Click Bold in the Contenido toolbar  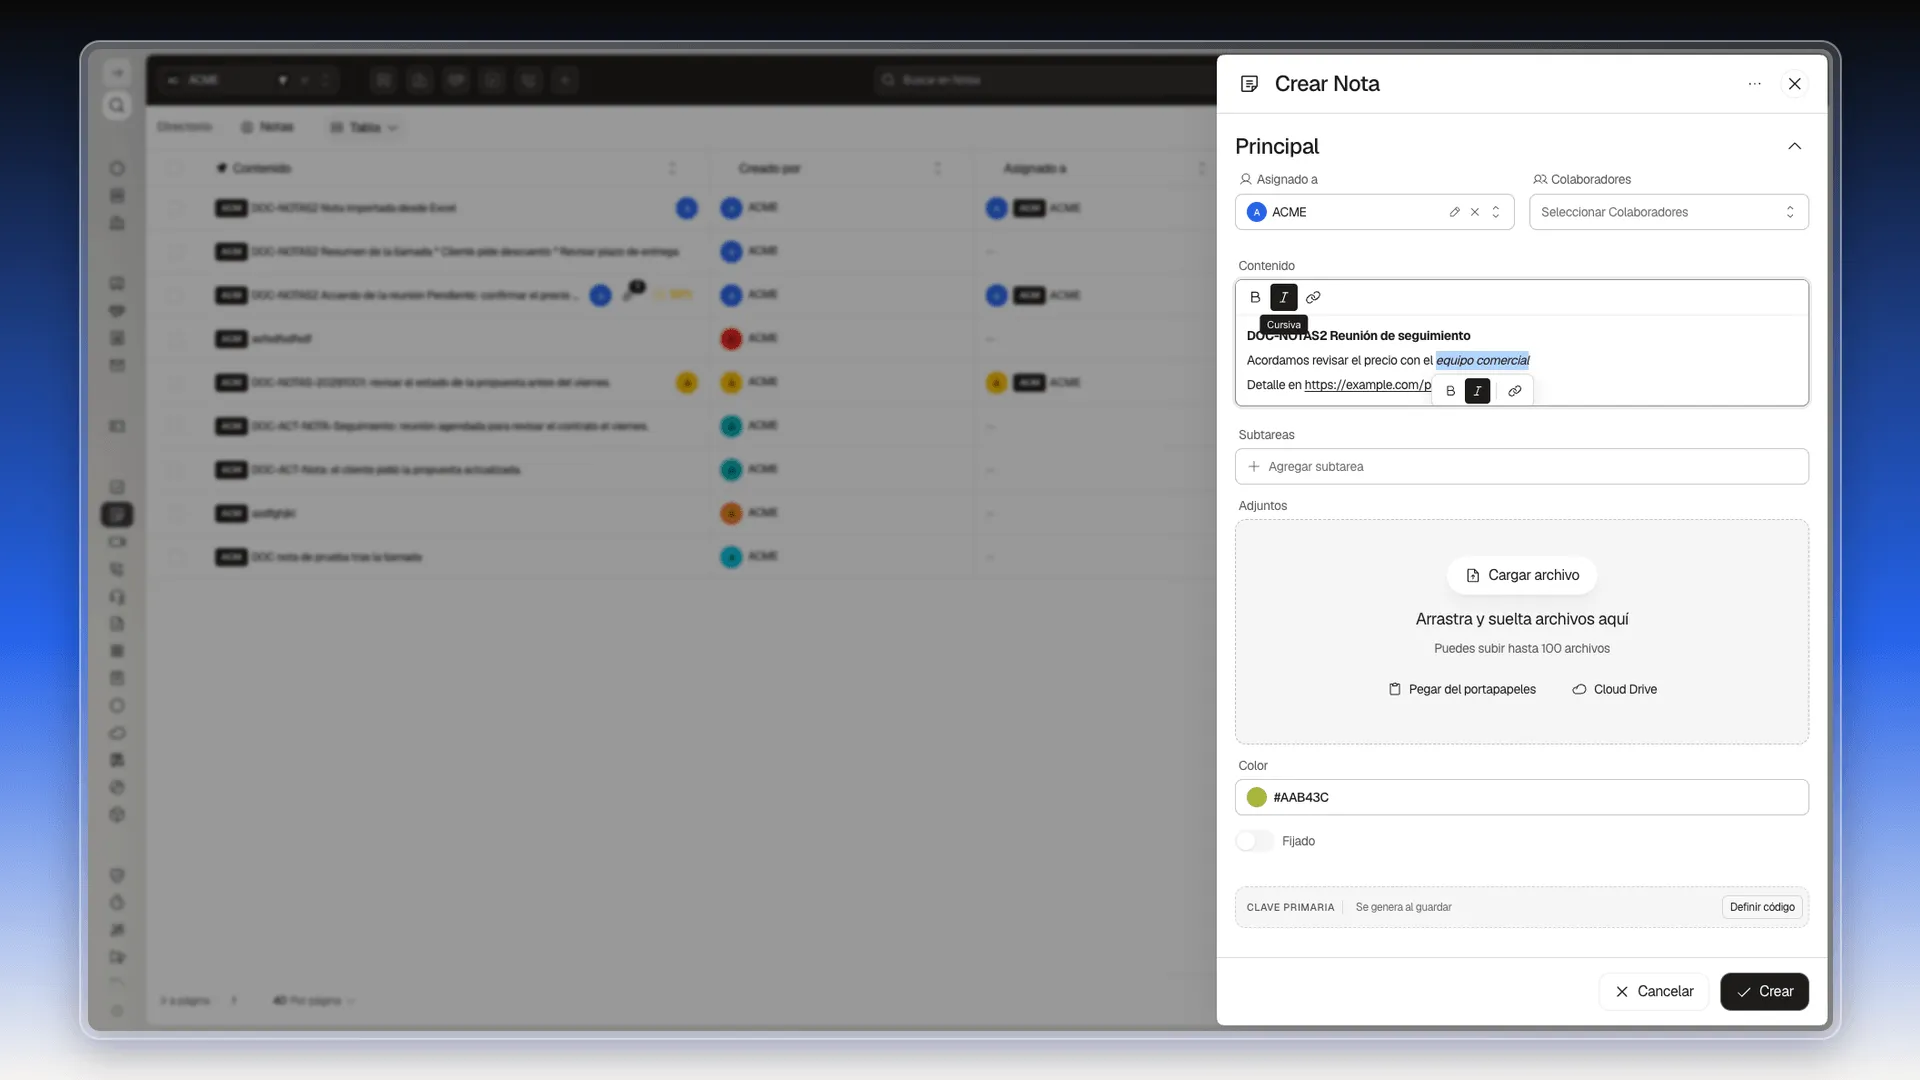click(x=1255, y=297)
